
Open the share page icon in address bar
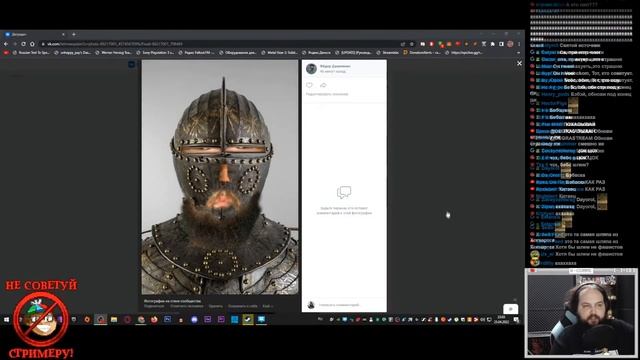click(x=403, y=44)
